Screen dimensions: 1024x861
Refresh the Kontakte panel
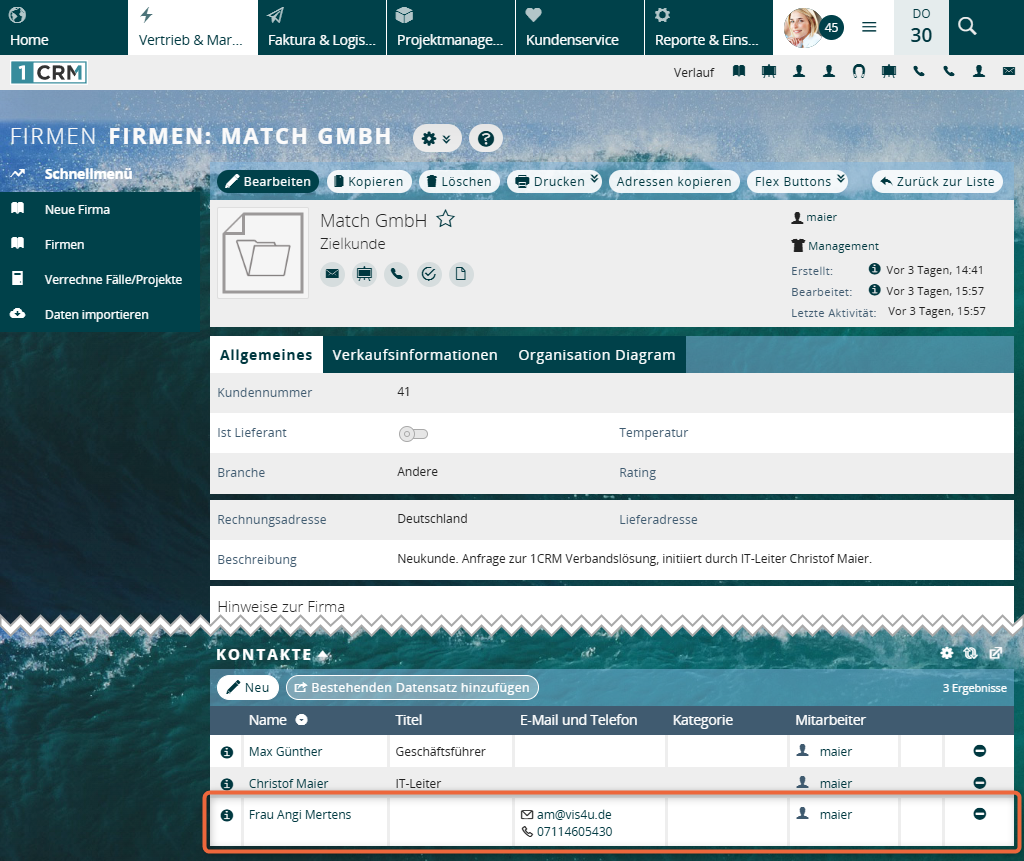click(x=971, y=653)
